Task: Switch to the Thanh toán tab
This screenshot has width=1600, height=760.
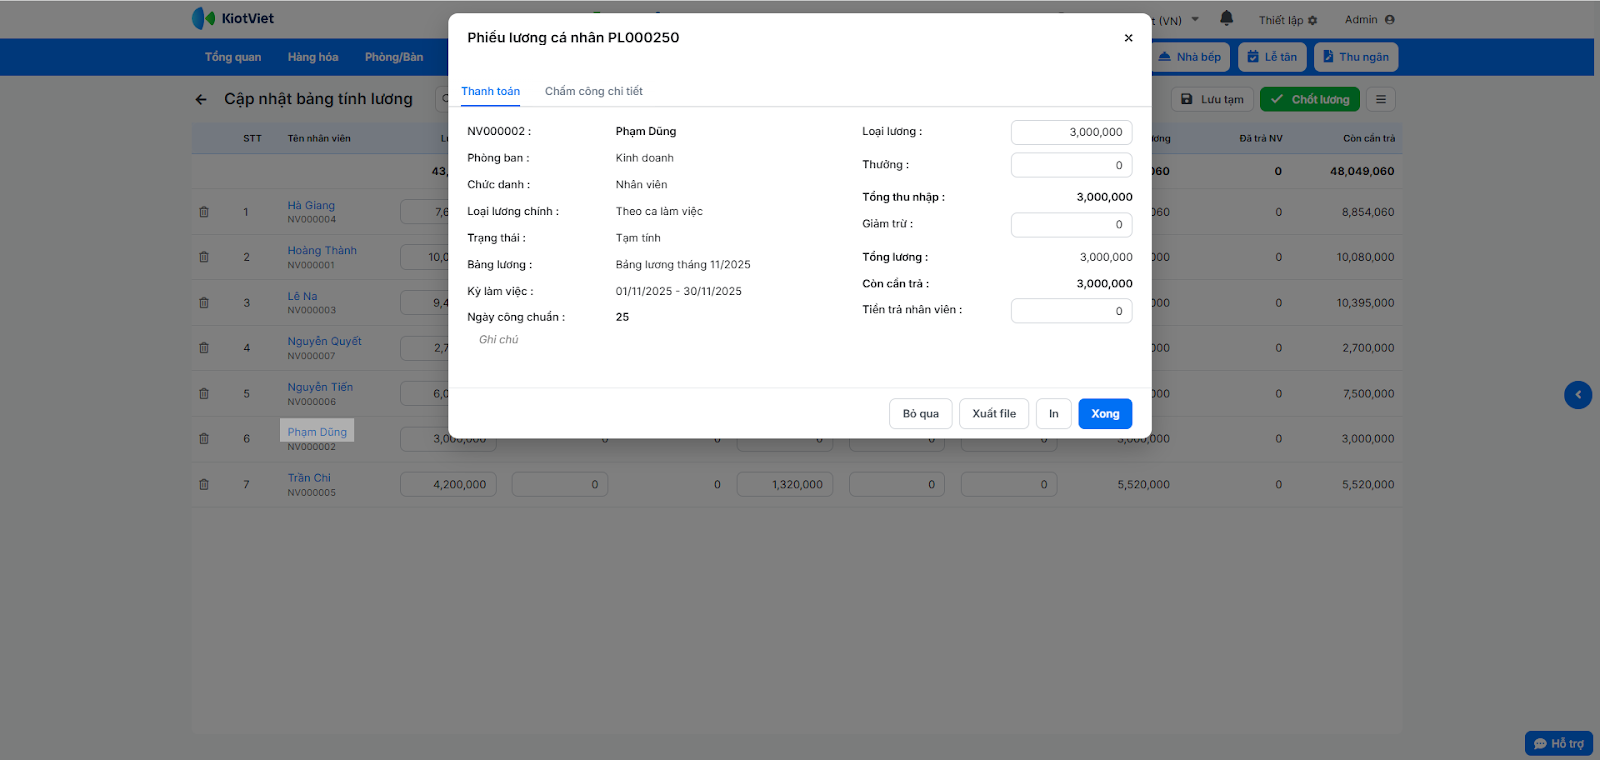Action: click(x=490, y=91)
